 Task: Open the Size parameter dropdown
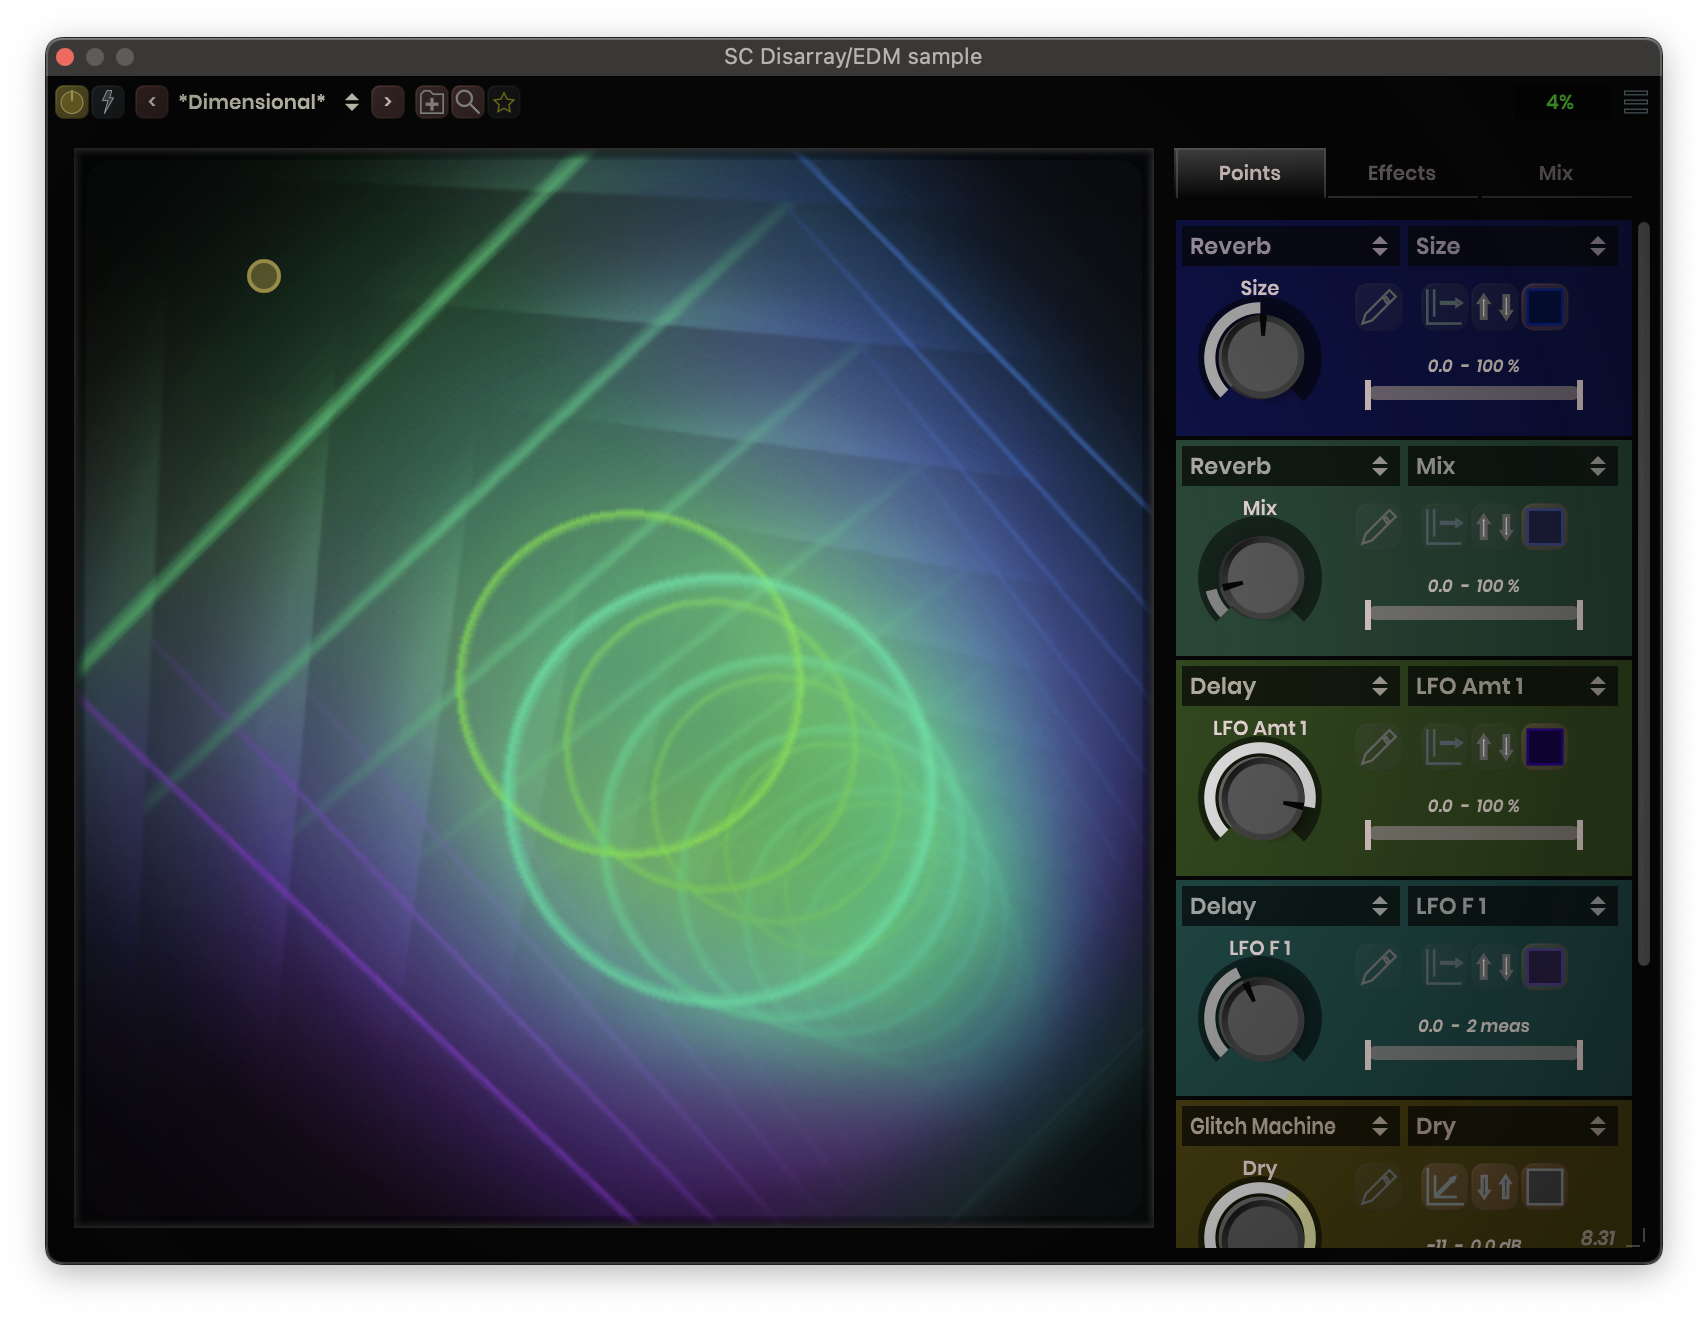point(1512,246)
